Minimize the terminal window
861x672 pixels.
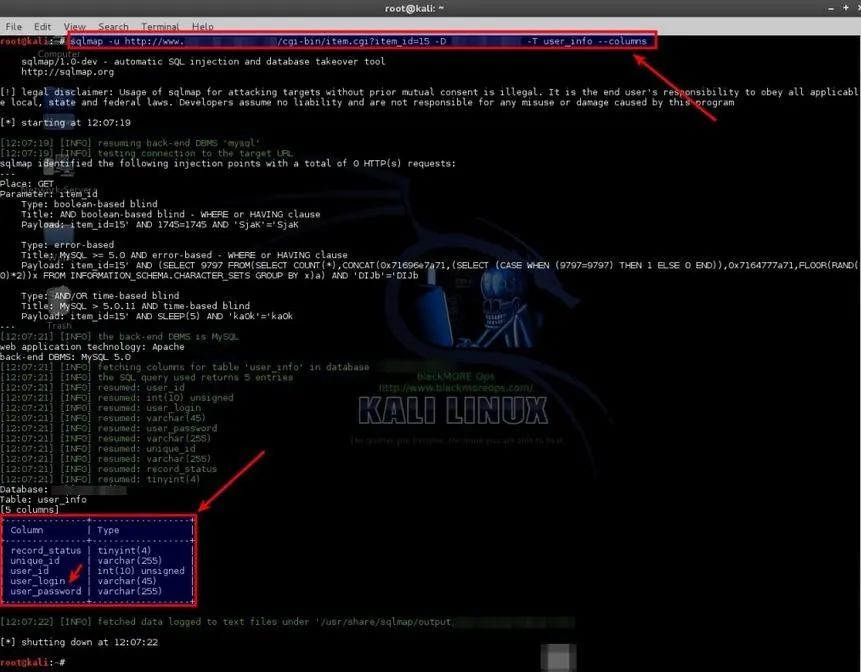[831, 8]
